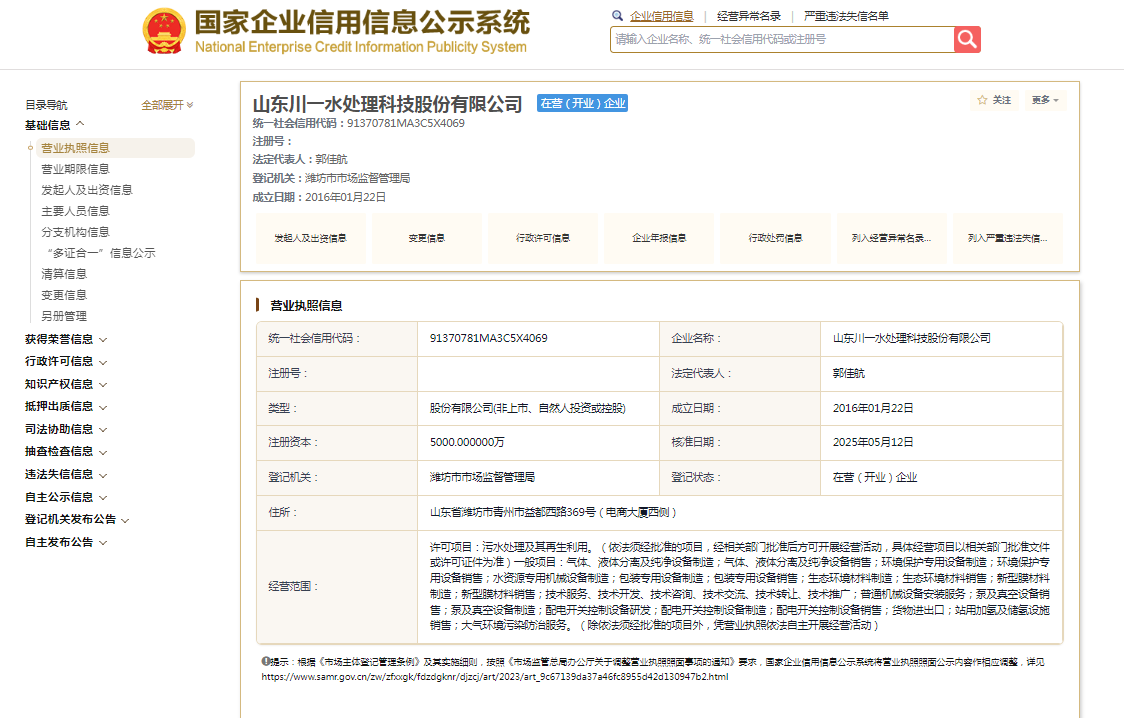Expand the 知识产权信息 section

[x=66, y=384]
